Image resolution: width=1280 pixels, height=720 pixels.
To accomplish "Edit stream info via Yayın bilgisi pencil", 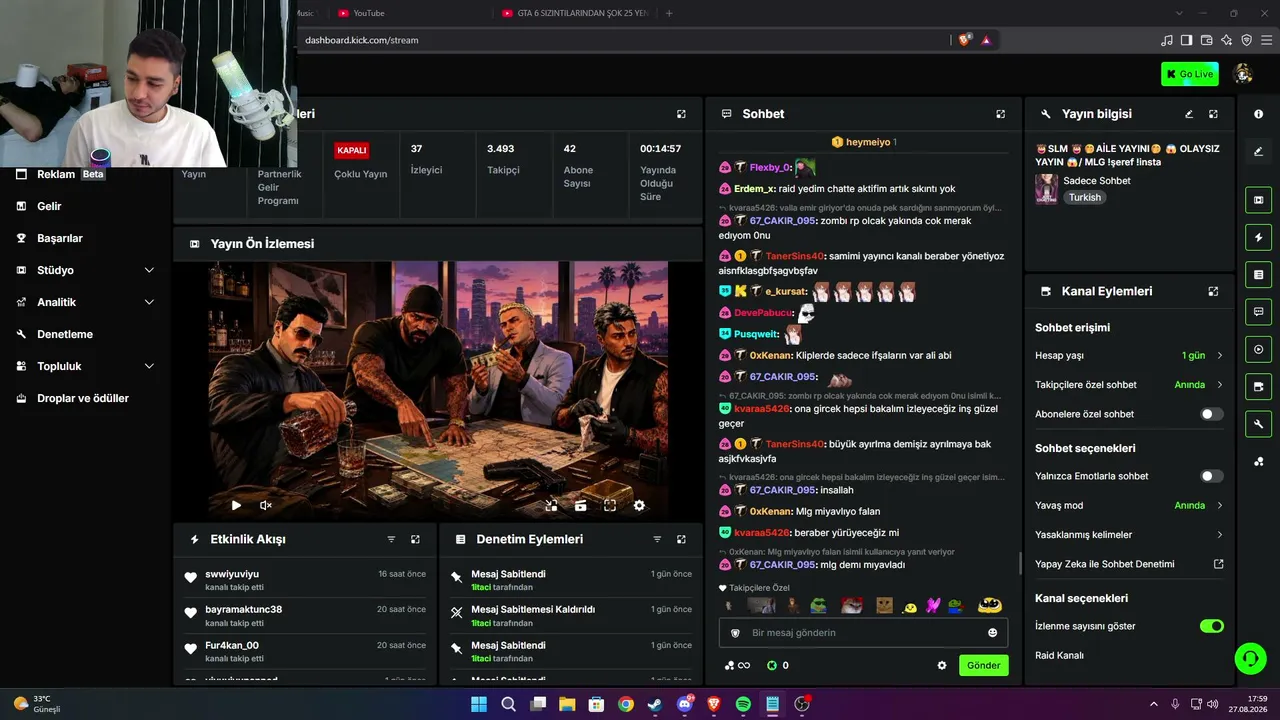I will (1189, 114).
